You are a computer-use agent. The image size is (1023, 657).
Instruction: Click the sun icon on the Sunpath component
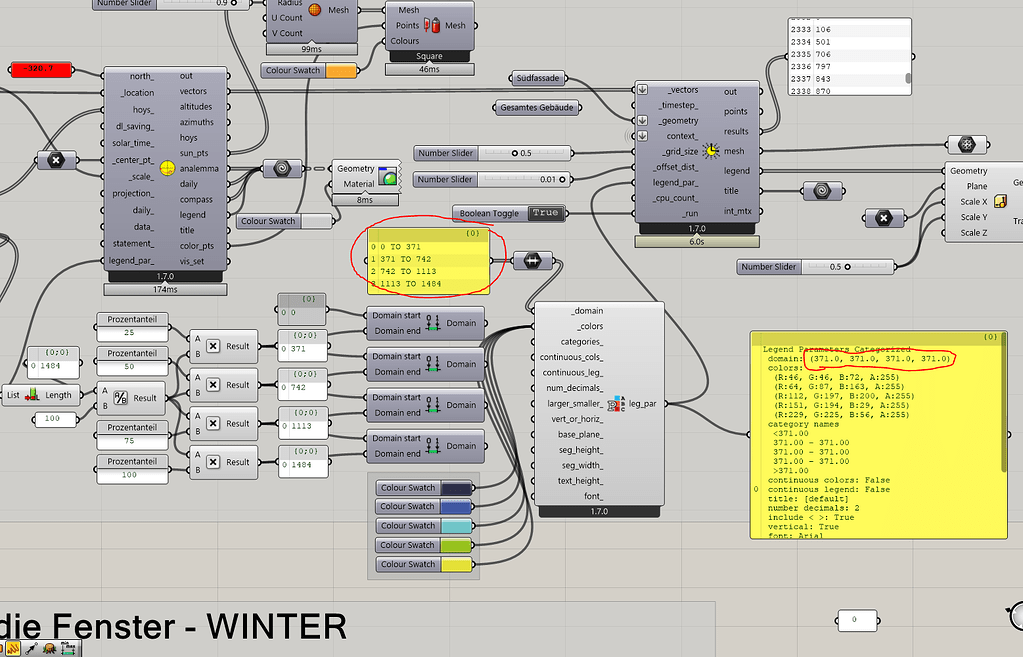[x=166, y=168]
